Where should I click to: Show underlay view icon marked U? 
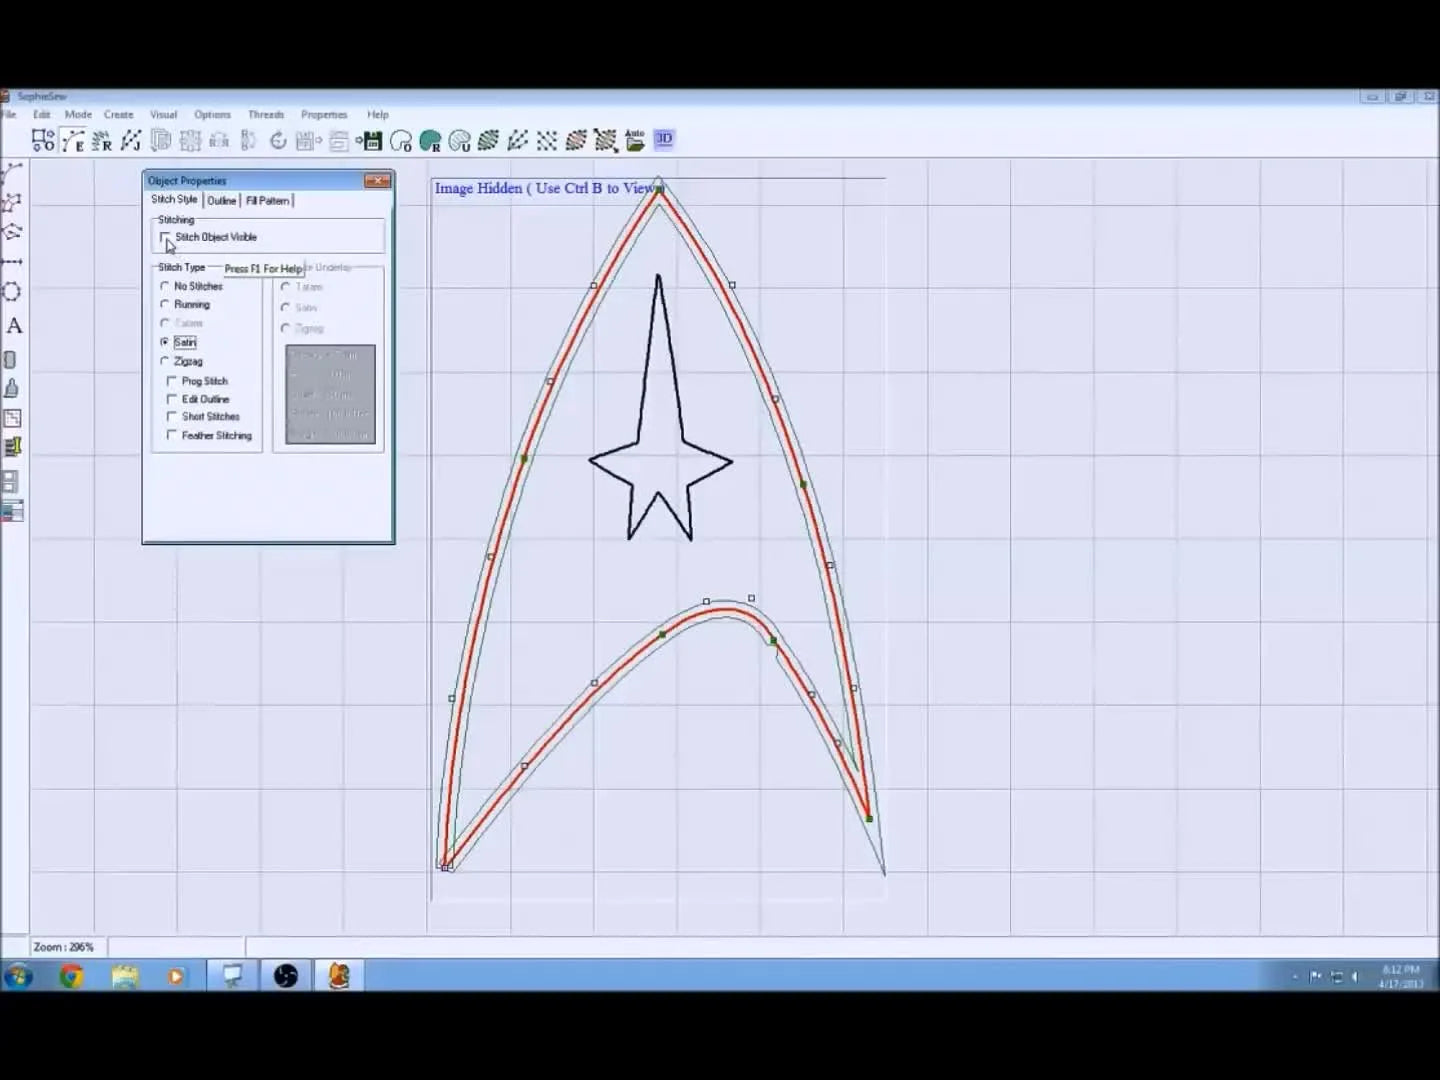click(x=459, y=140)
